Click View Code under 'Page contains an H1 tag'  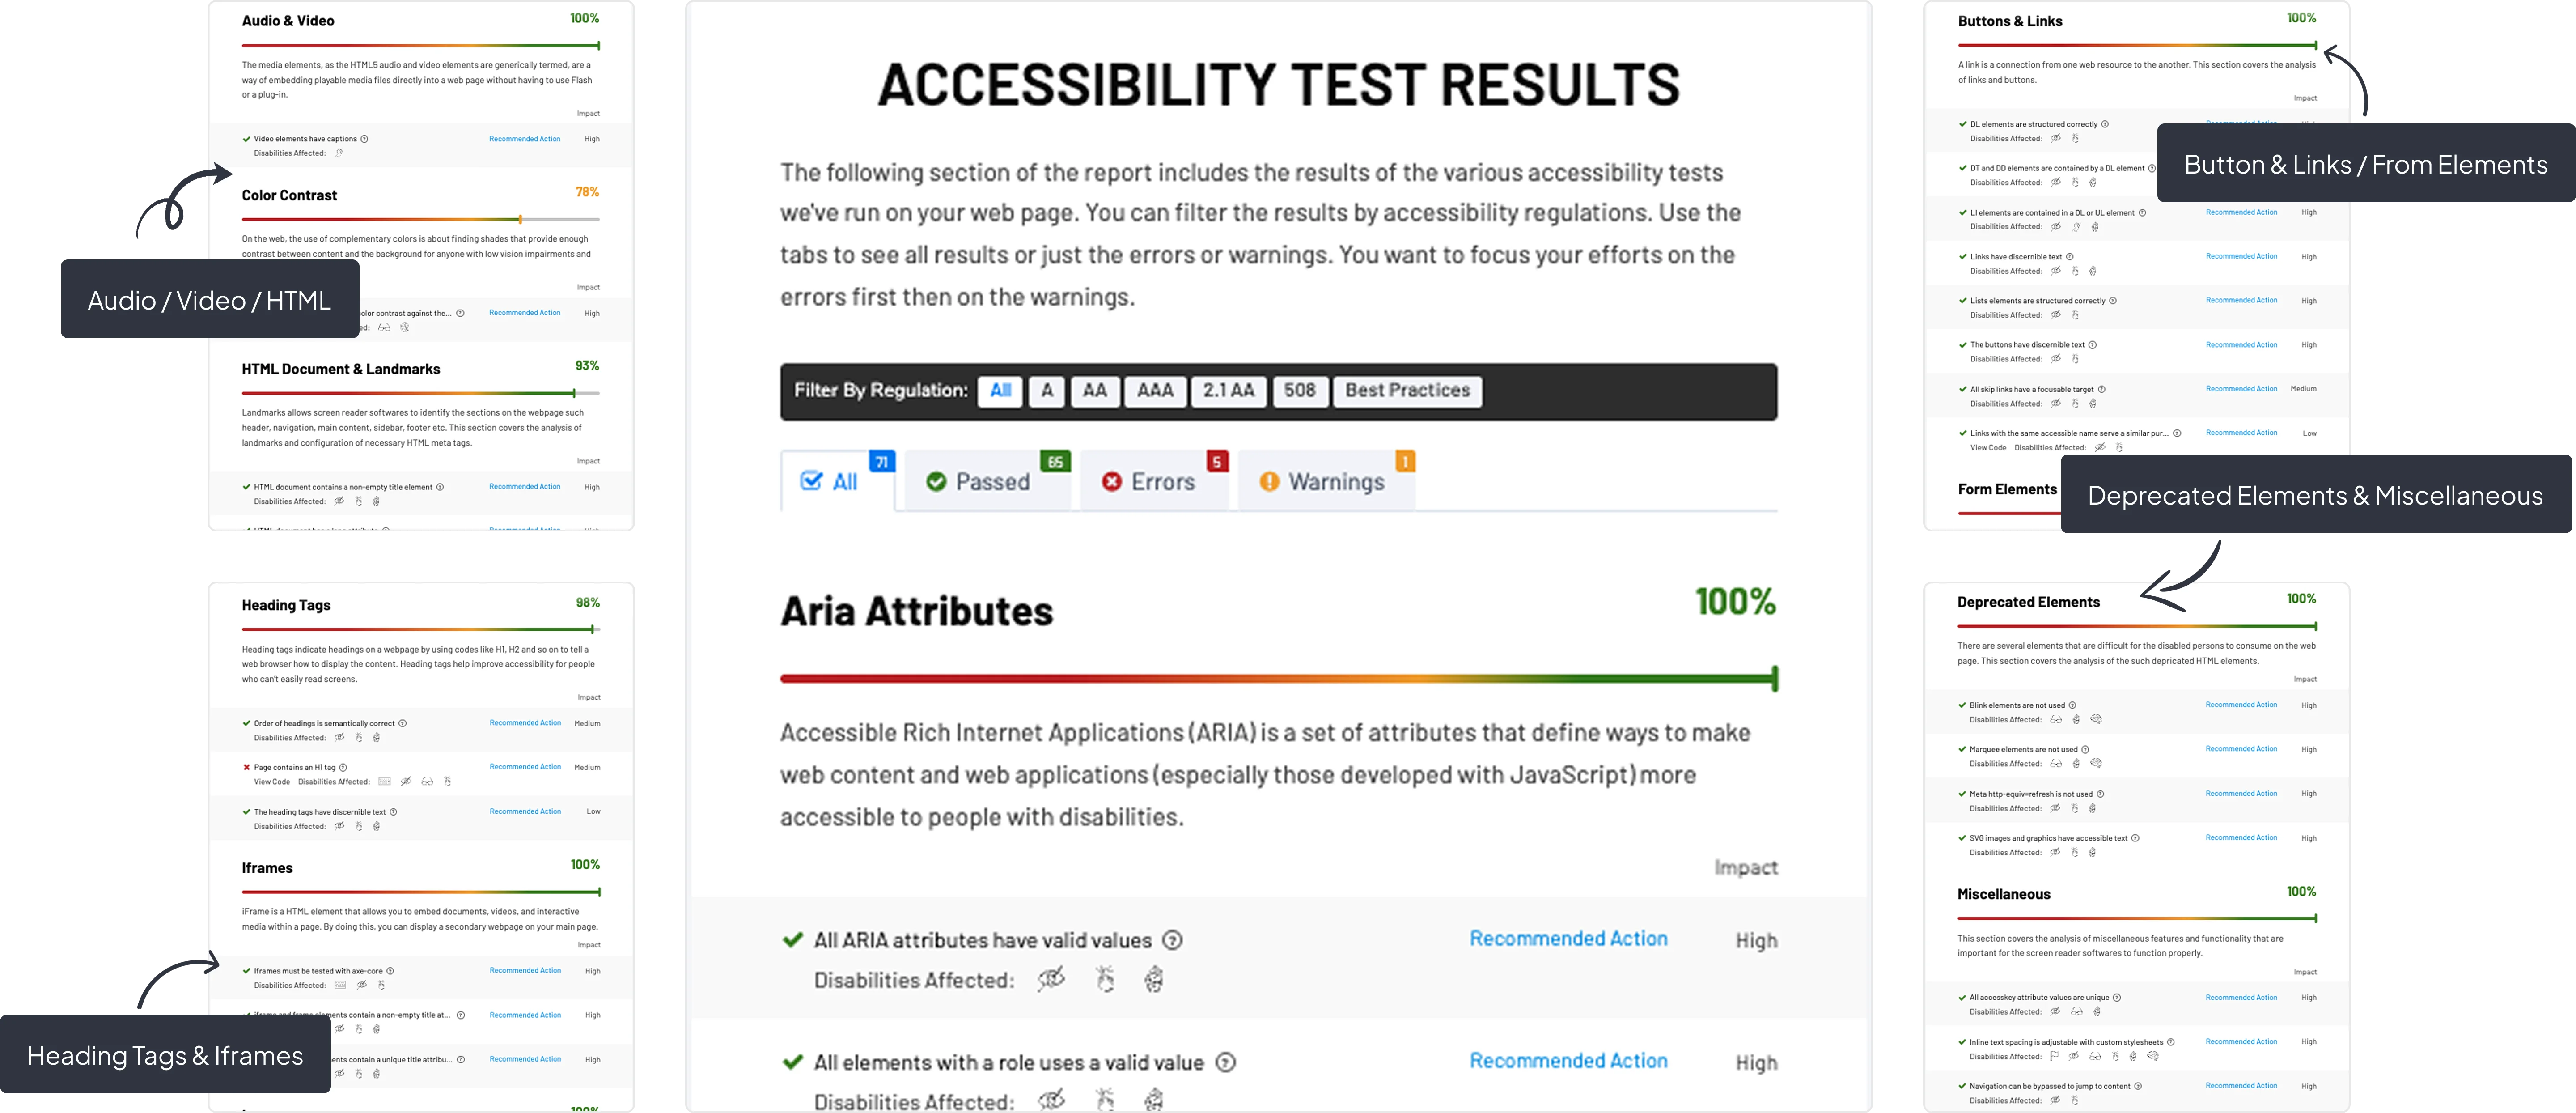pos(272,782)
